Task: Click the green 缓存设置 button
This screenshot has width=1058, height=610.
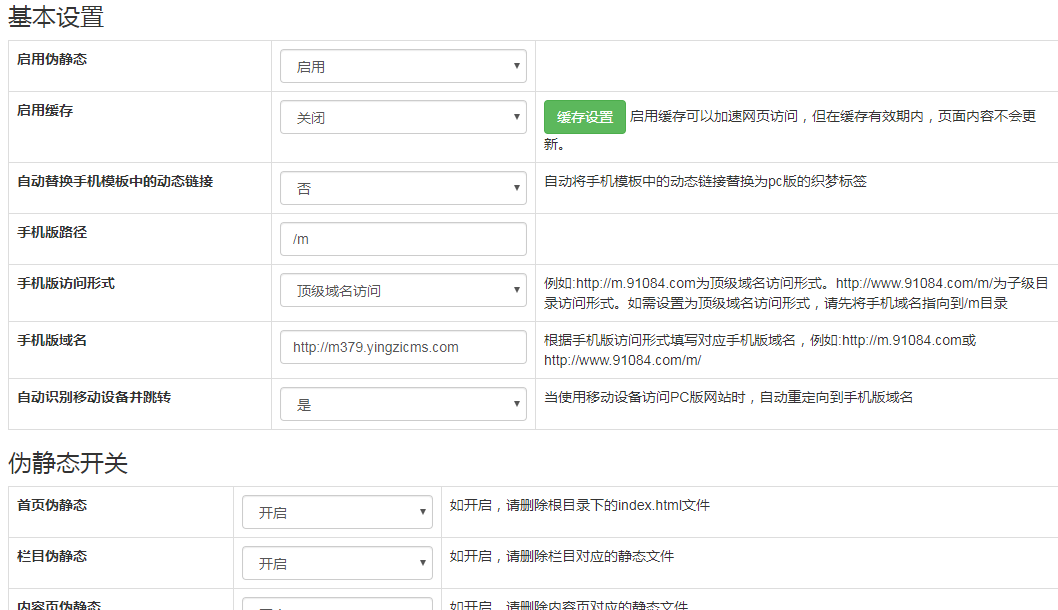Action: 584,117
